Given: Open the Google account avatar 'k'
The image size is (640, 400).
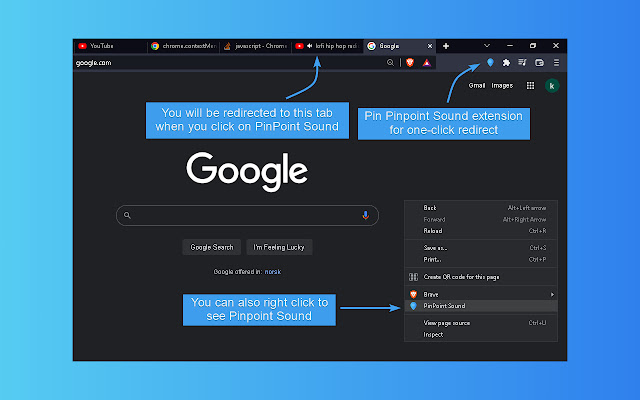Looking at the screenshot, I should 552,86.
